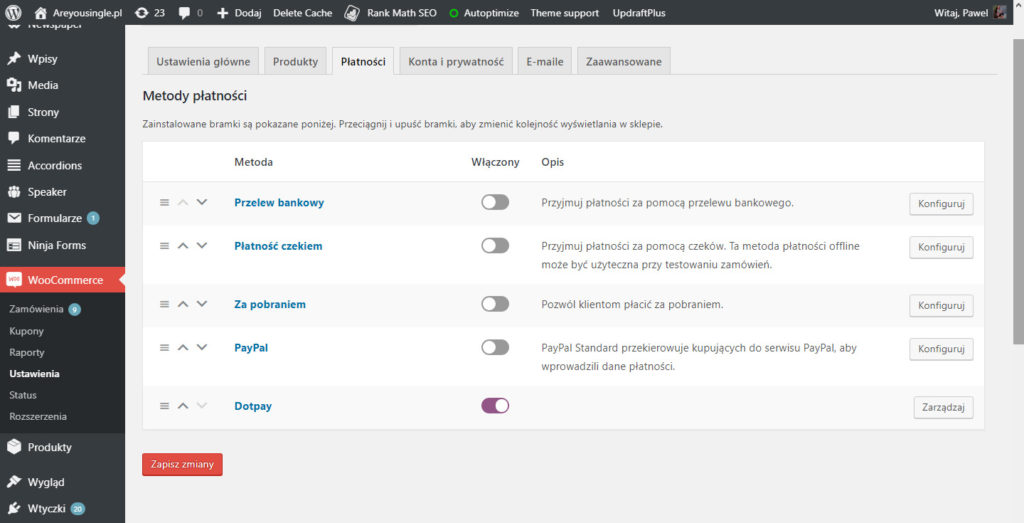The height and width of the screenshot is (523, 1024).
Task: Move PayPal up with chevron
Action: 183,347
